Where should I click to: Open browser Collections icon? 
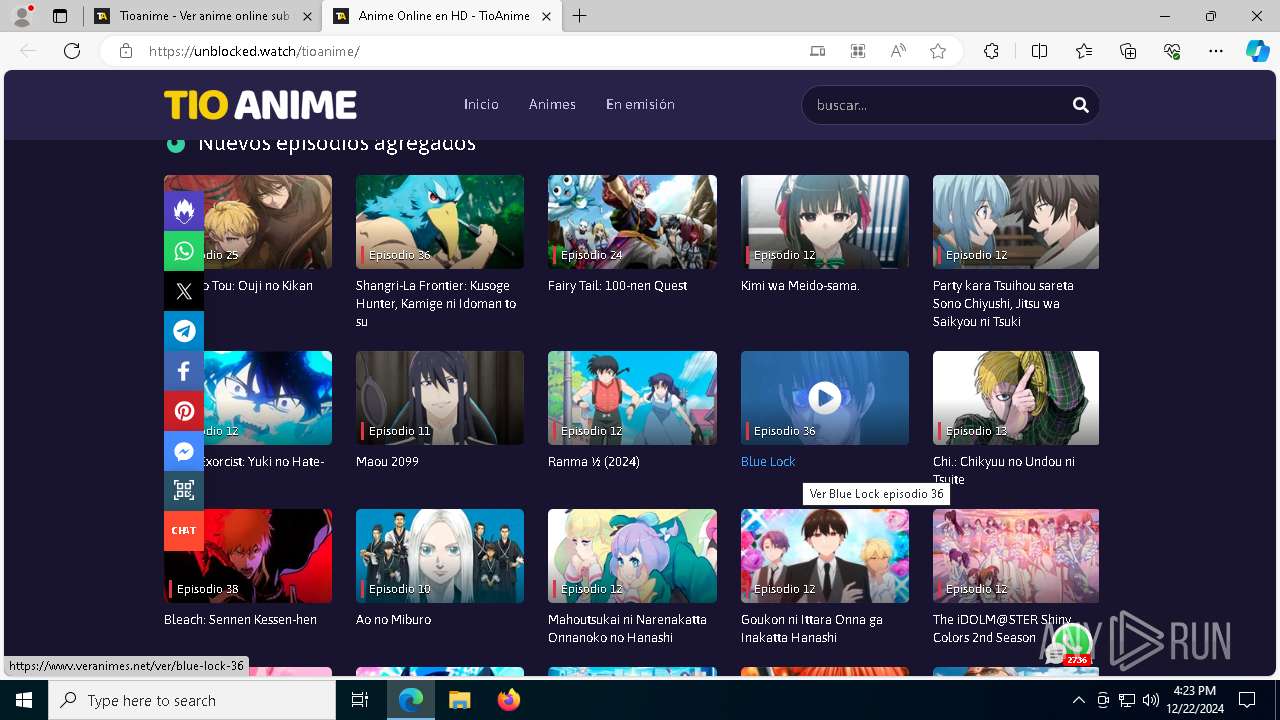(1128, 51)
